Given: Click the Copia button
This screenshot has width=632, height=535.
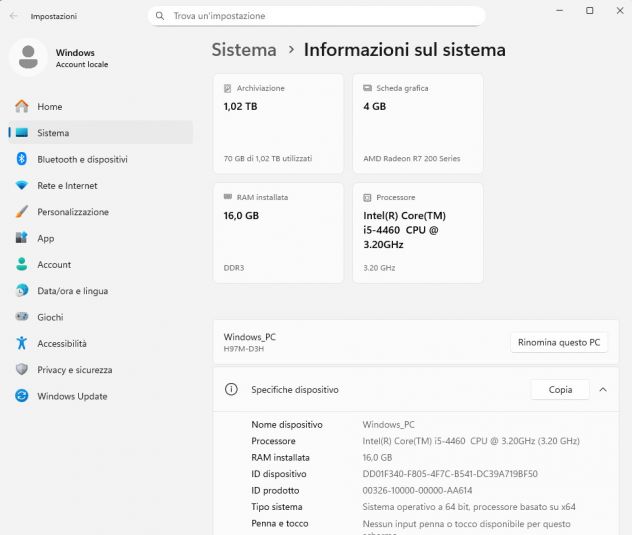Looking at the screenshot, I should [x=560, y=389].
